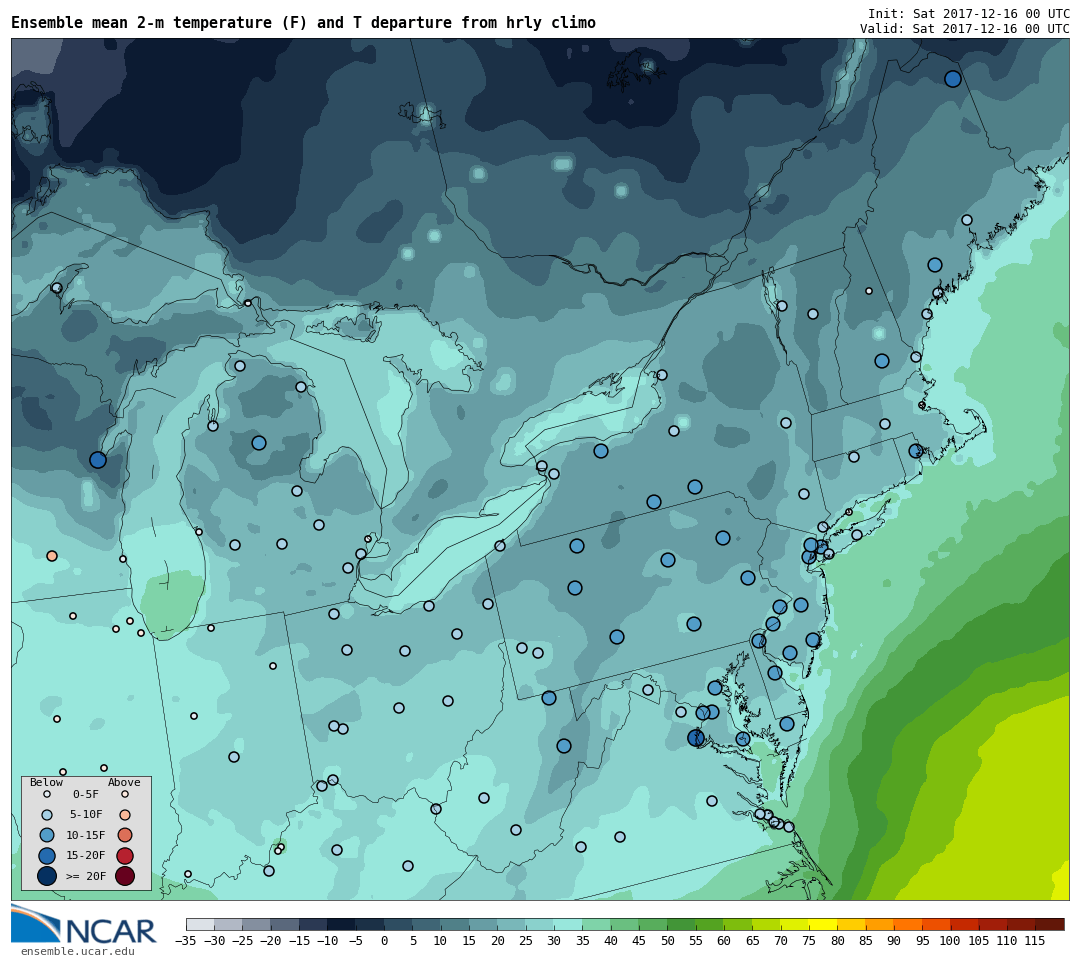Click the Init time text
1080x963 pixels.
pos(968,14)
